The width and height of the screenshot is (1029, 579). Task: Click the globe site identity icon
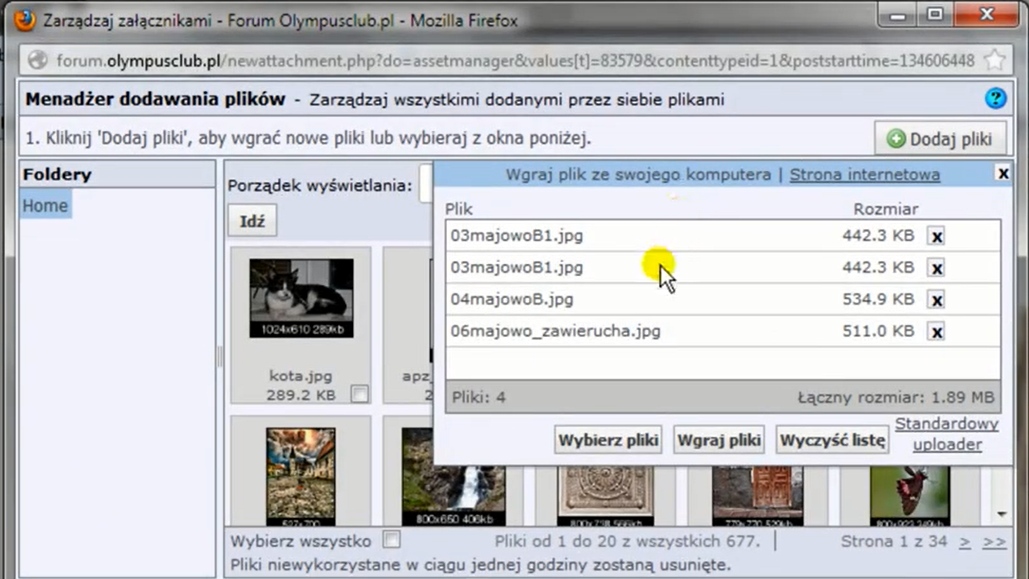click(x=38, y=60)
